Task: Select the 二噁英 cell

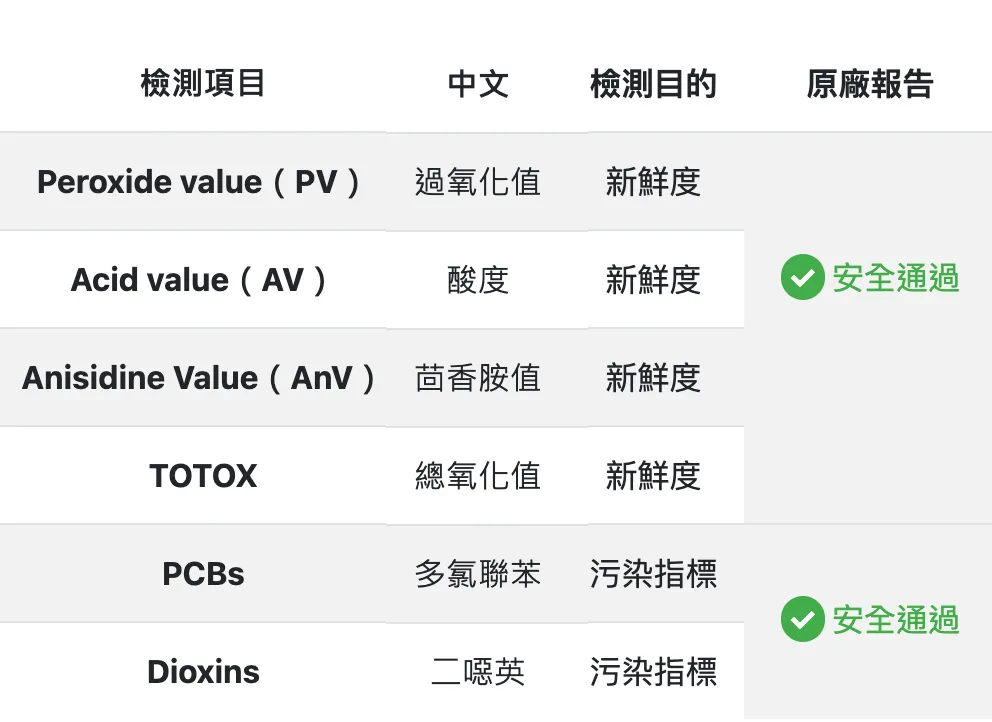Action: pyautogui.click(x=478, y=672)
